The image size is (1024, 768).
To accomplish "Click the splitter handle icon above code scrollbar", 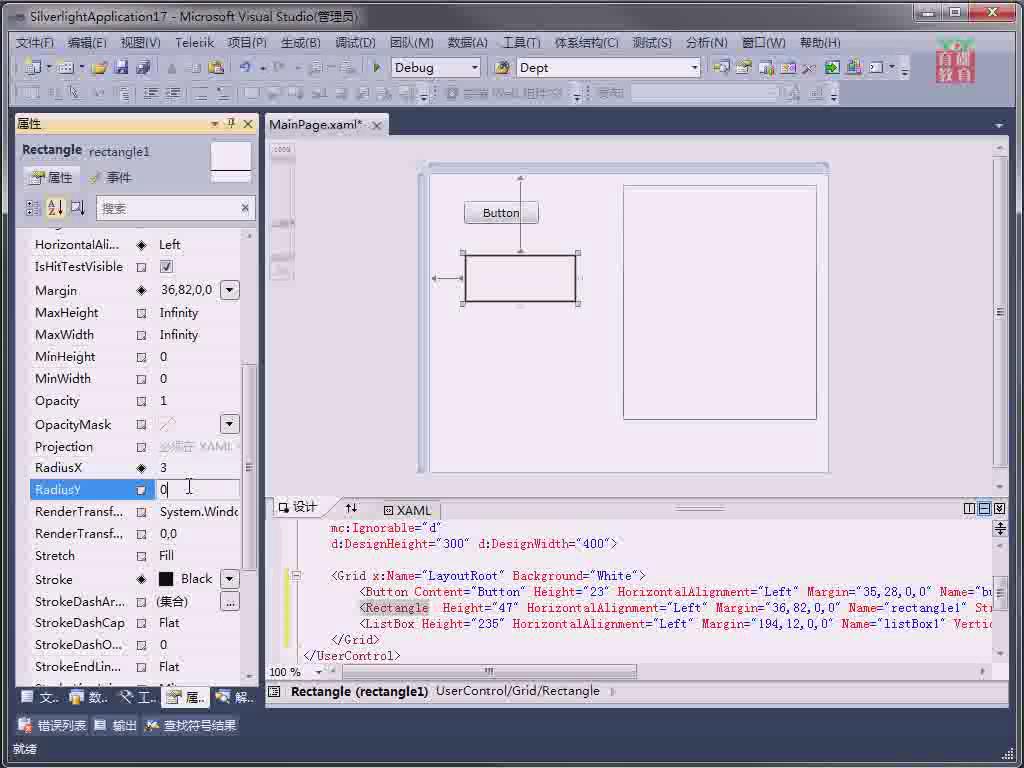I will tap(1000, 528).
